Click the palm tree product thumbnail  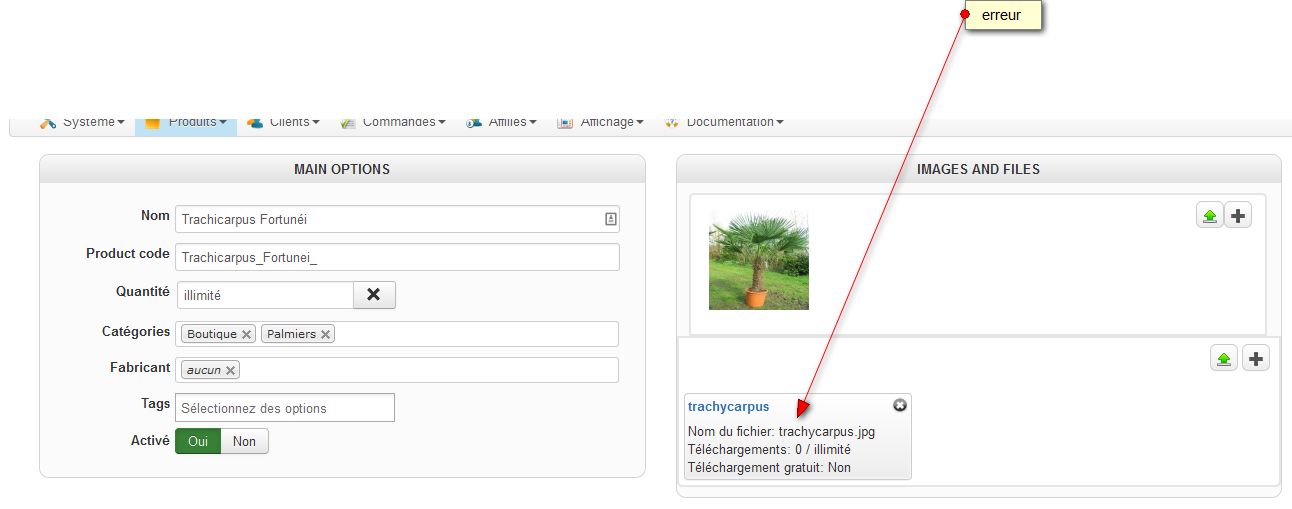pos(759,260)
